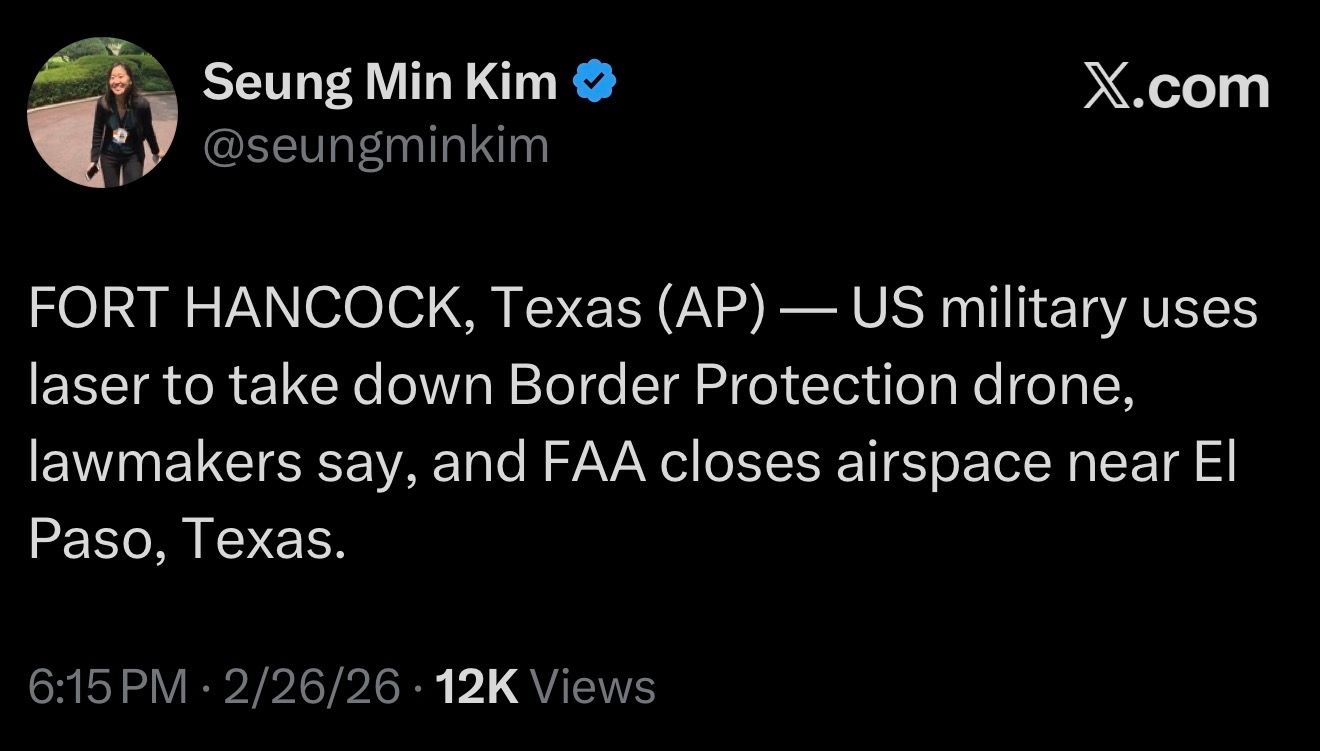Open the @seungminkim handle link
Image resolution: width=1320 pixels, height=751 pixels.
(x=376, y=146)
